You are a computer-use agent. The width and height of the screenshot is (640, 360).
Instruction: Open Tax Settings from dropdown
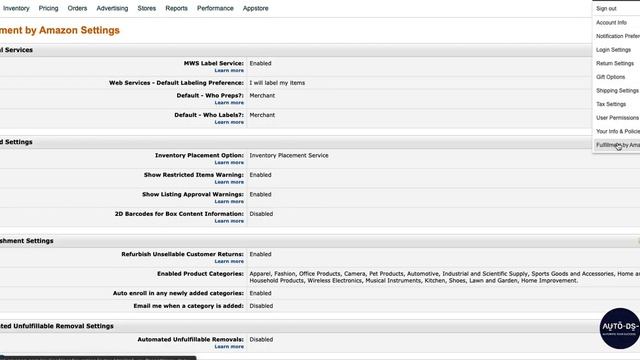coord(611,104)
